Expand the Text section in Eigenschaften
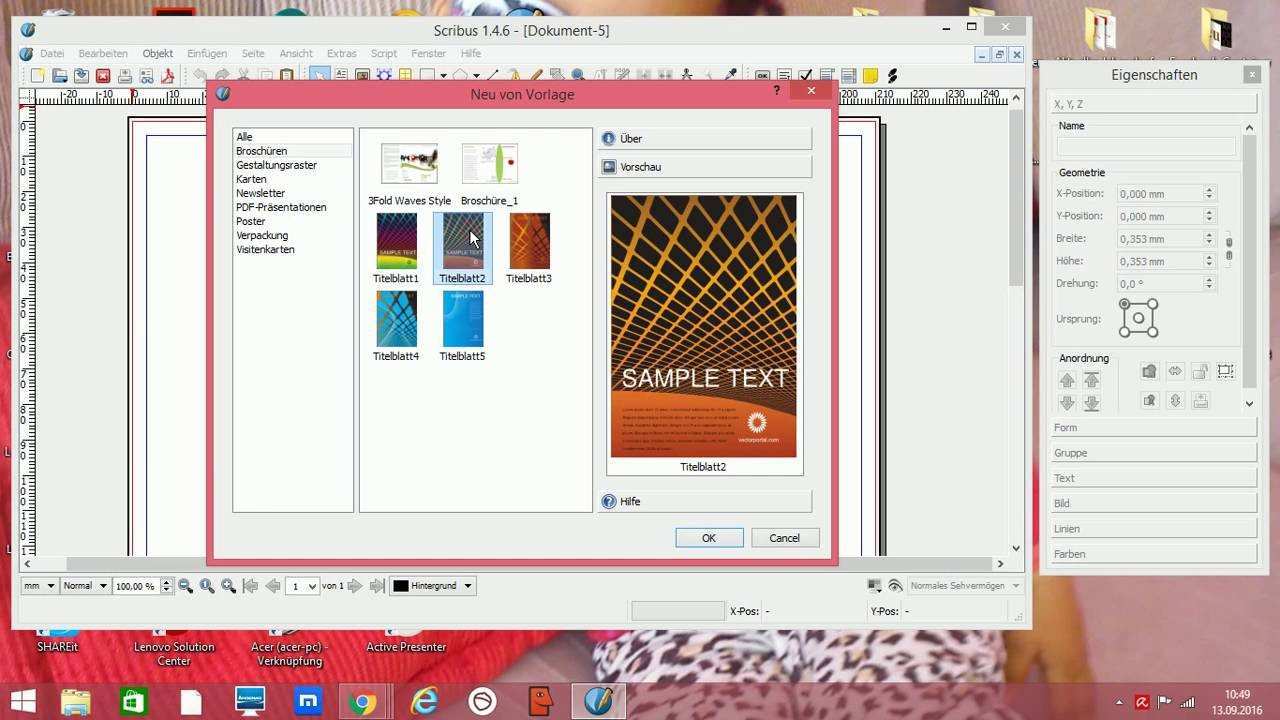The height and width of the screenshot is (720, 1280). tap(1153, 478)
